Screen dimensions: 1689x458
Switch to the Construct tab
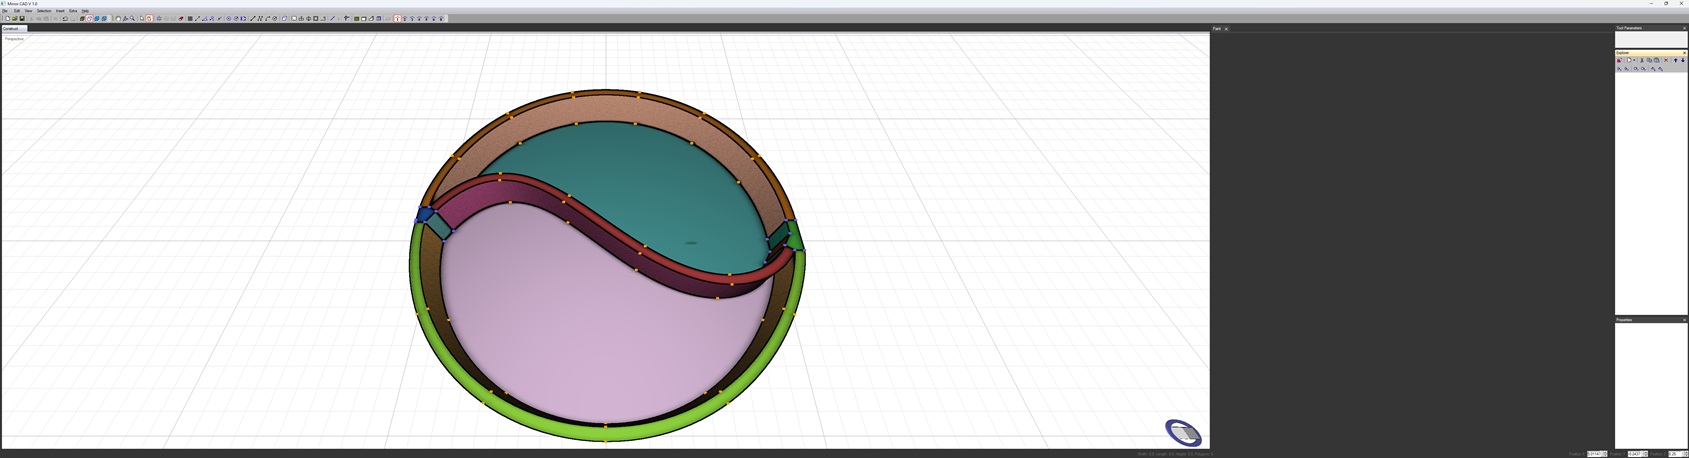(x=11, y=28)
